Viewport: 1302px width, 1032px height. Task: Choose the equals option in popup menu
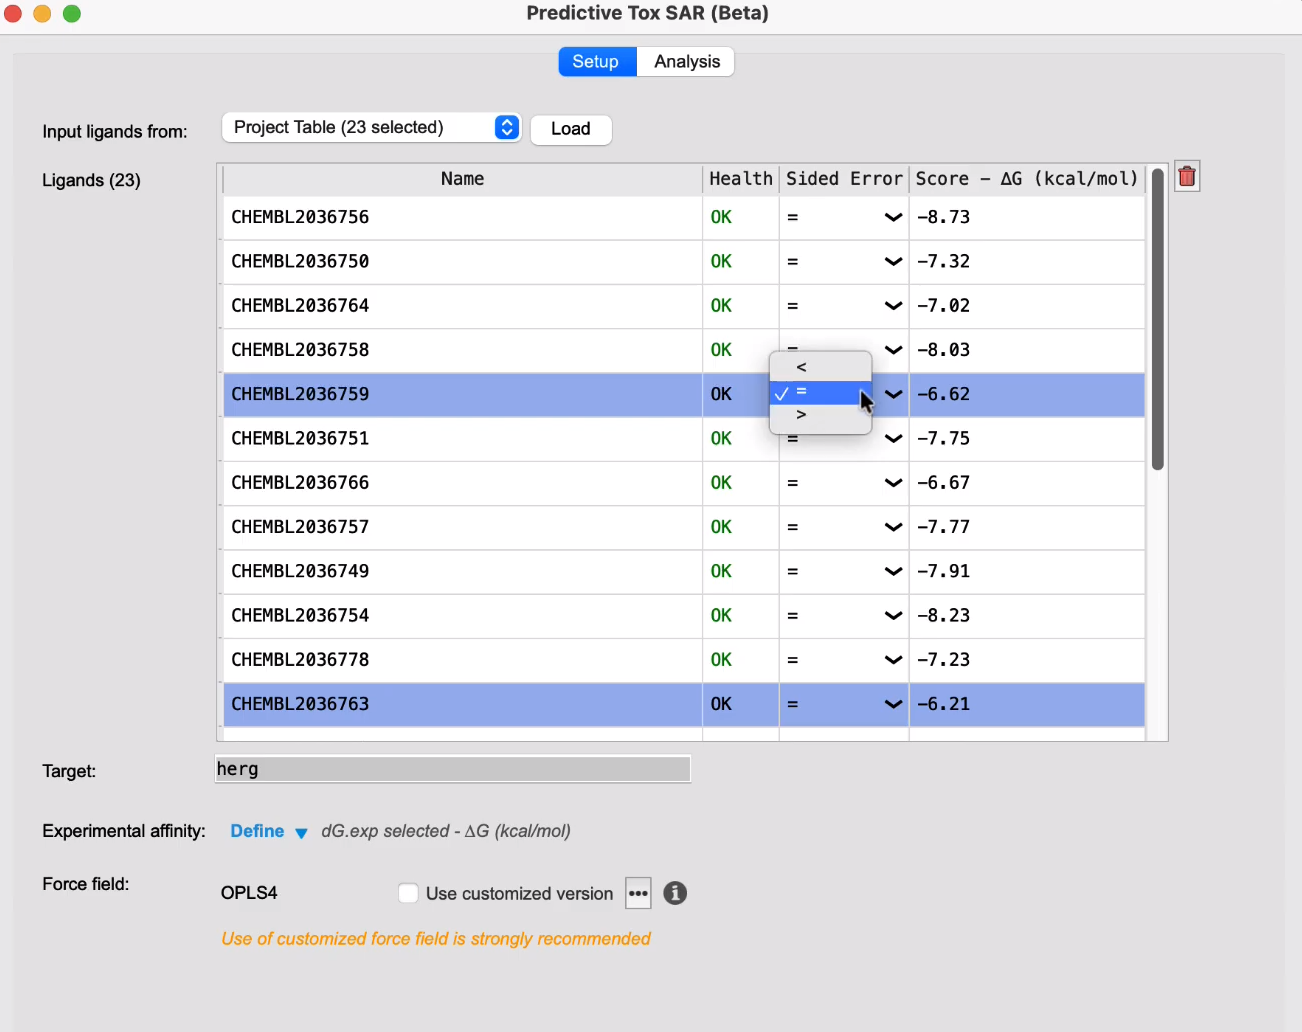pyautogui.click(x=820, y=393)
